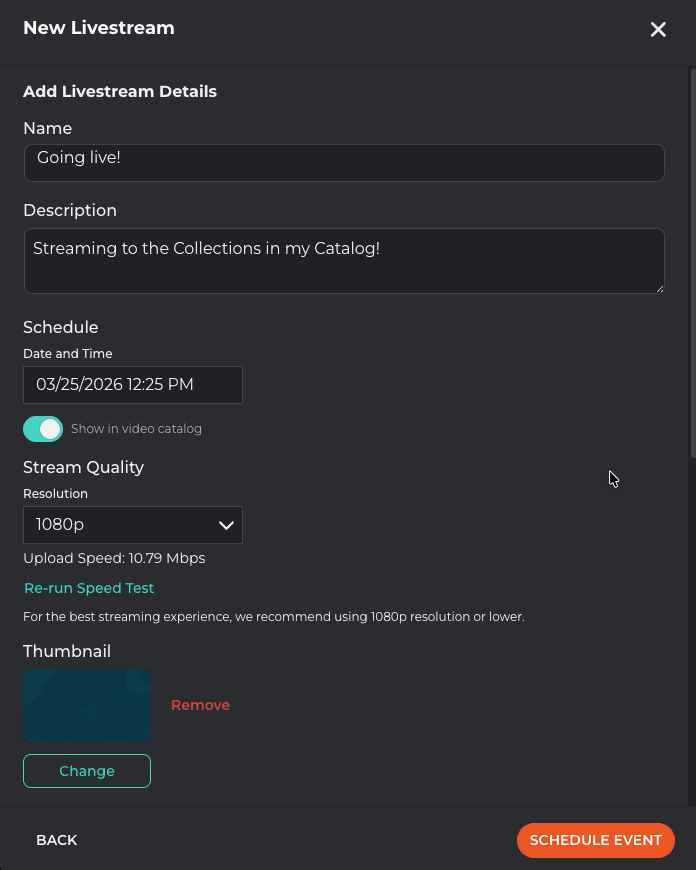Click the chevron arrow in the Resolution box
The width and height of the screenshot is (696, 870).
coord(226,525)
